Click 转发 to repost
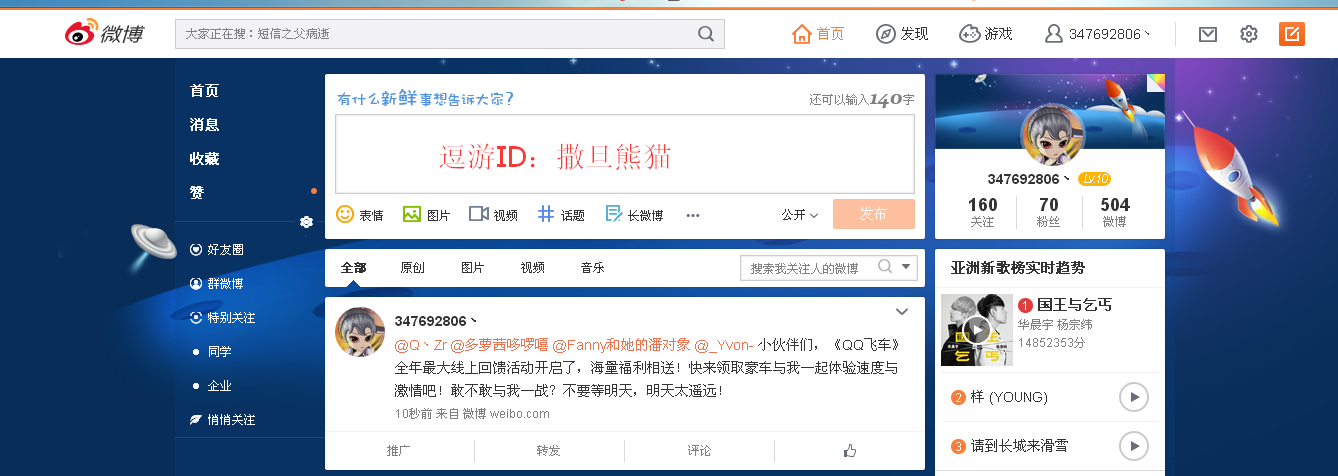This screenshot has width=1338, height=476. click(548, 451)
